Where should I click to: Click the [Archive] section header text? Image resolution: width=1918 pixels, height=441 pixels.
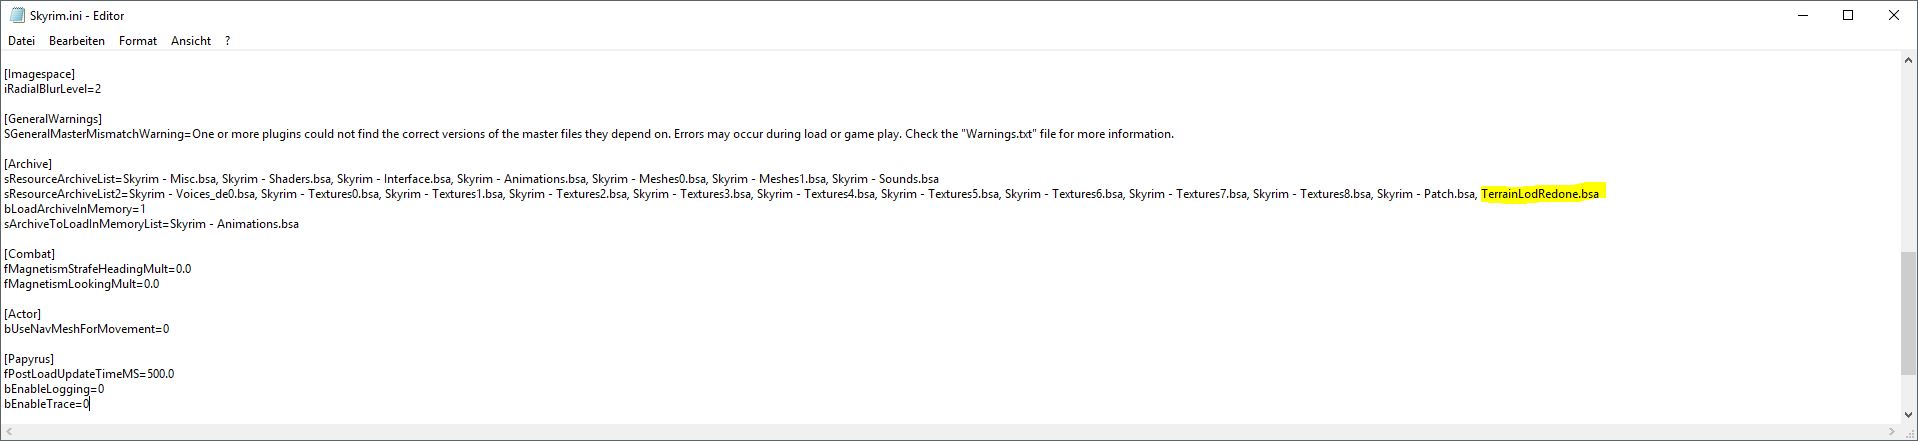click(28, 164)
